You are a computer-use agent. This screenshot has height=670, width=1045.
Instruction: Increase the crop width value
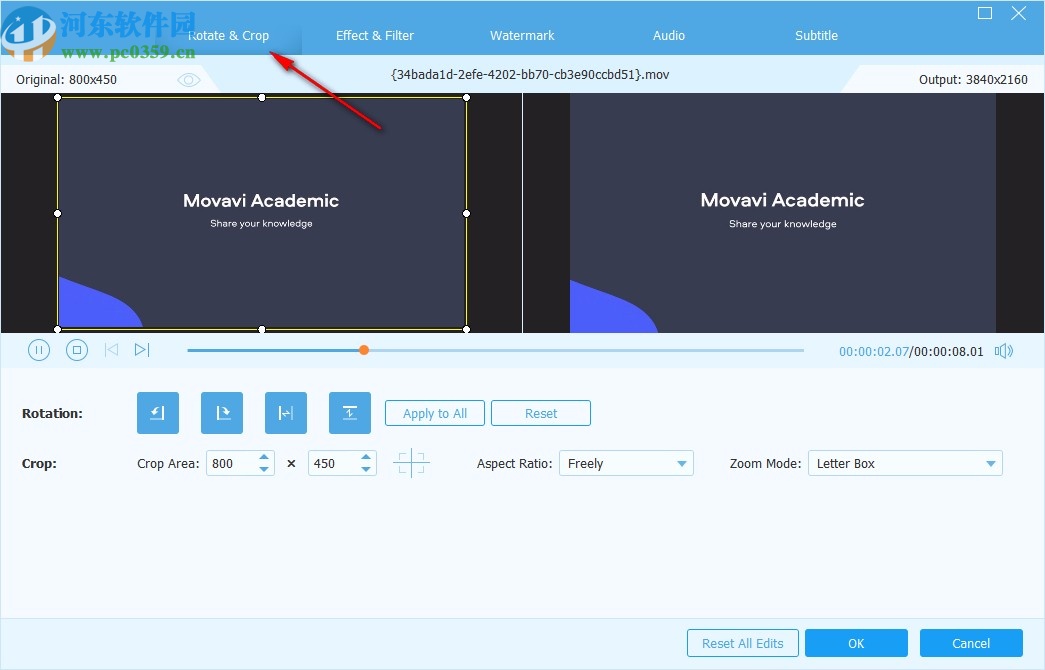(264, 457)
